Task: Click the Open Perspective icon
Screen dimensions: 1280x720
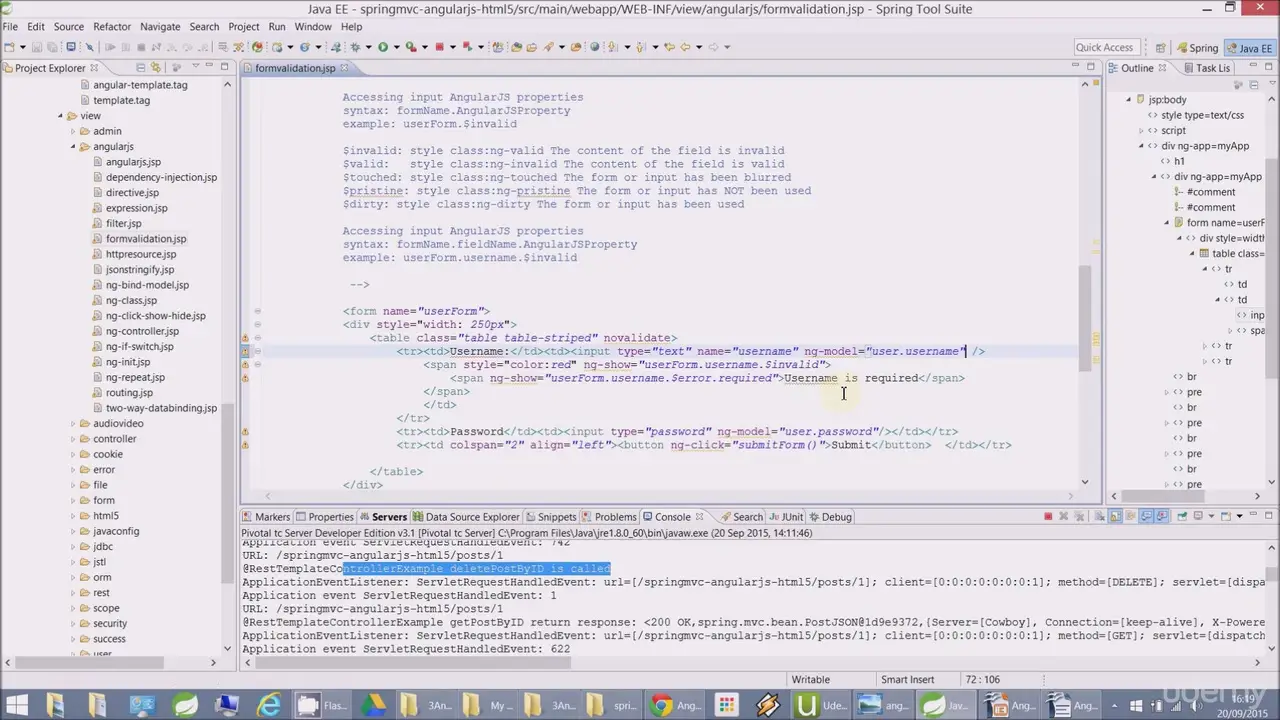Action: [1161, 47]
